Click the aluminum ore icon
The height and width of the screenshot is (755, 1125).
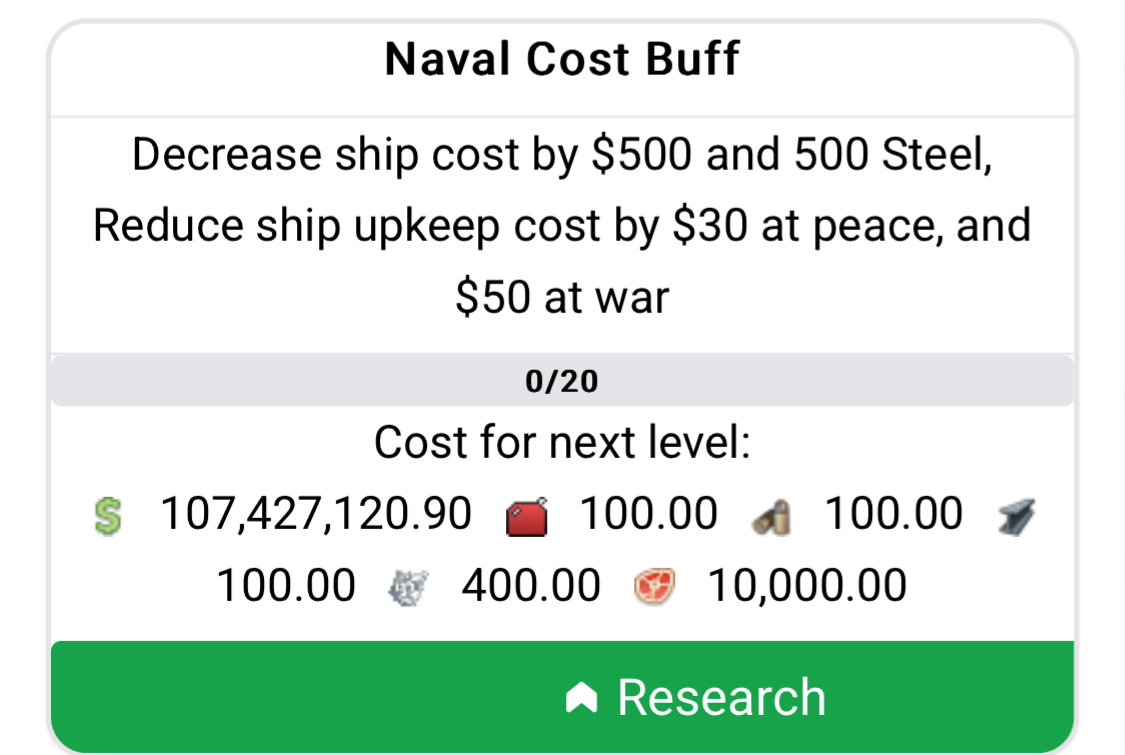tap(408, 588)
